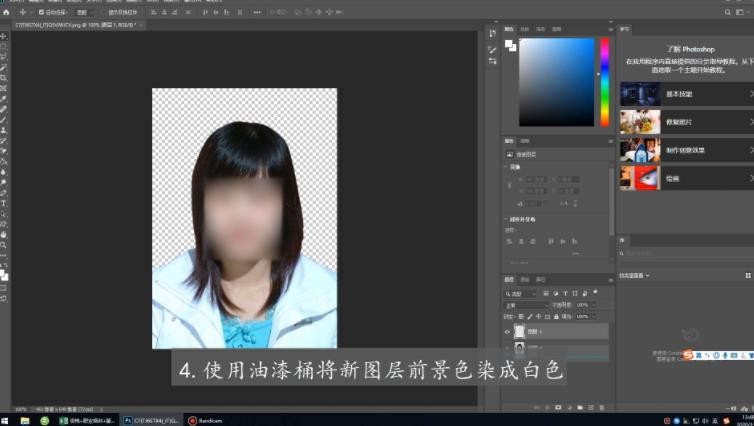
Task: Click the top layer's thumbnail
Action: click(x=519, y=331)
